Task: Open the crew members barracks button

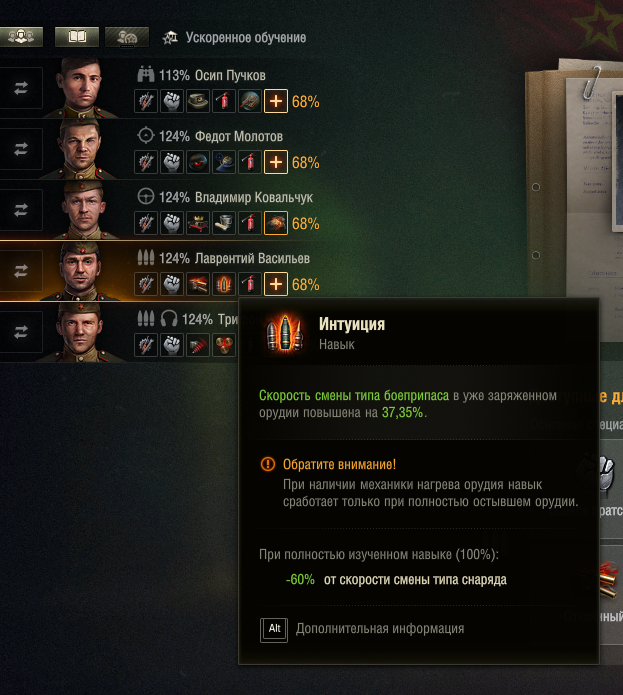Action: pos(21,37)
